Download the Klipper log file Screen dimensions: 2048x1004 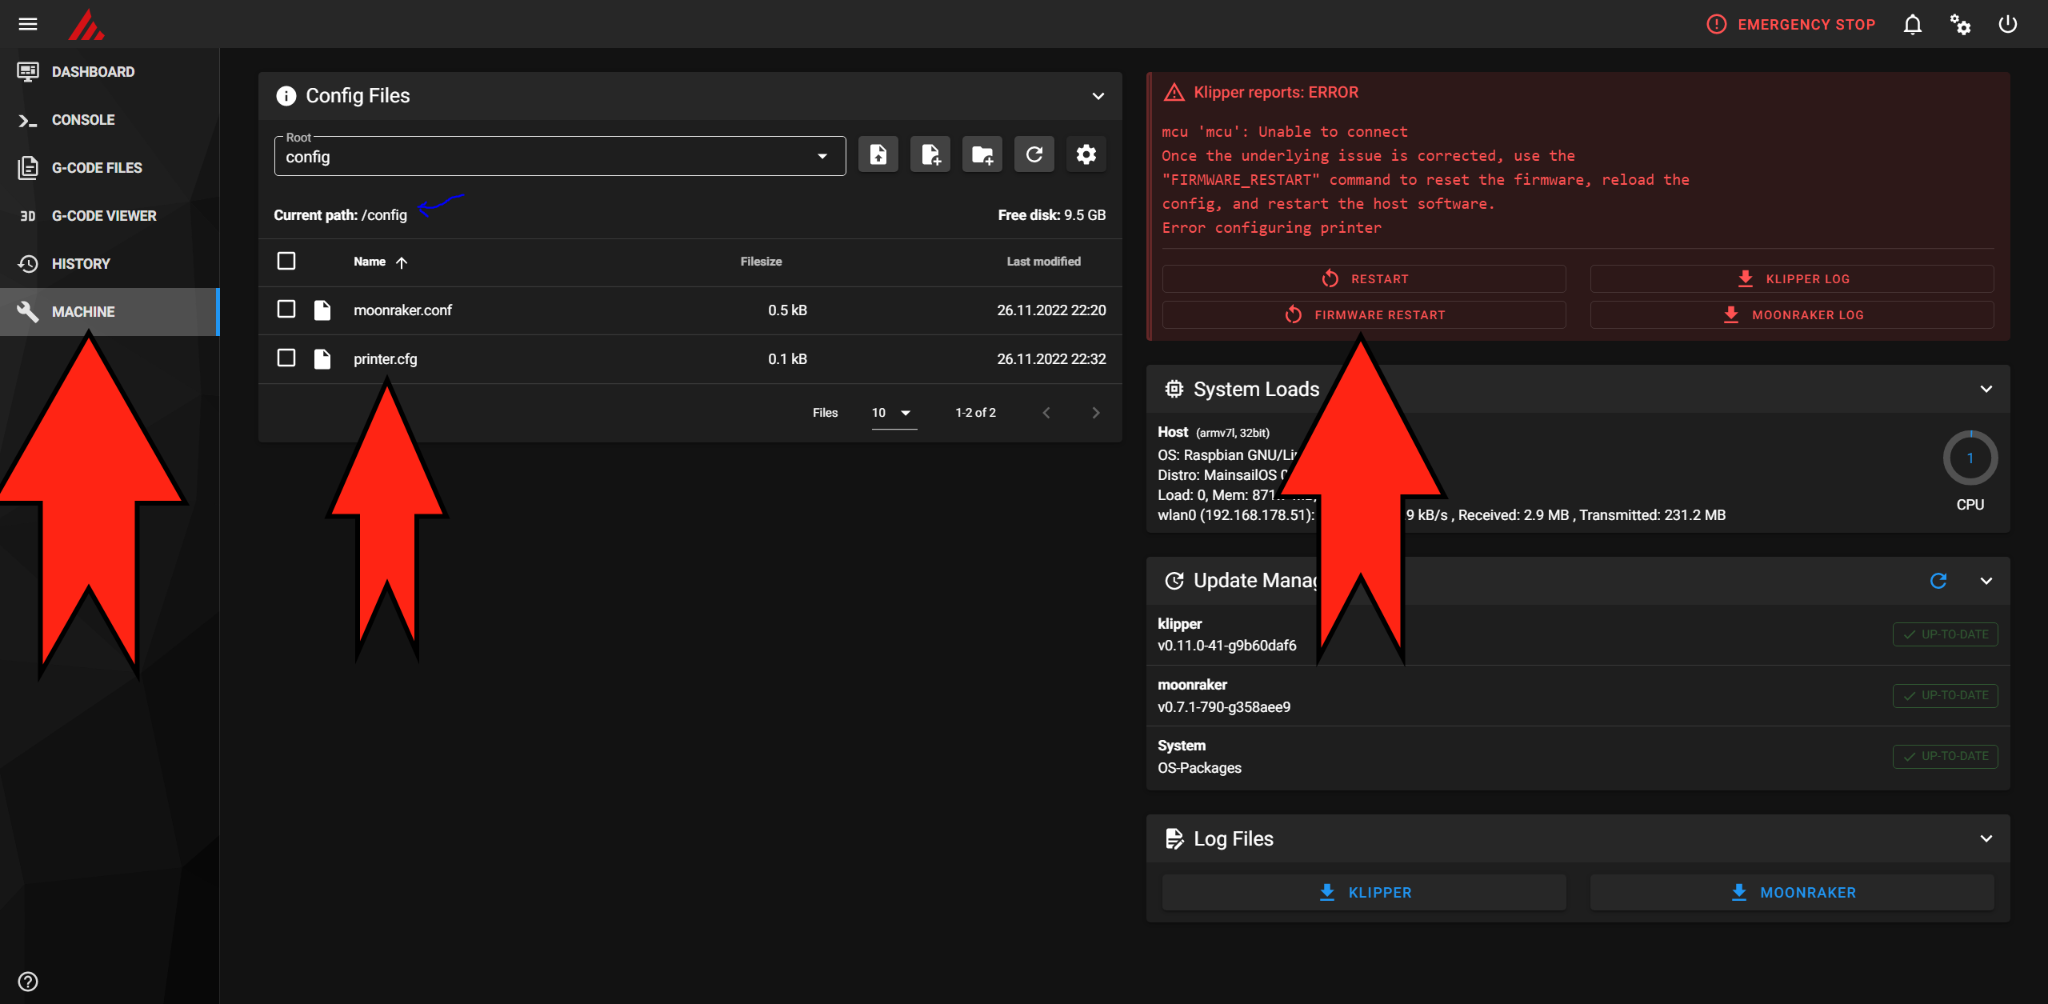pos(1364,893)
